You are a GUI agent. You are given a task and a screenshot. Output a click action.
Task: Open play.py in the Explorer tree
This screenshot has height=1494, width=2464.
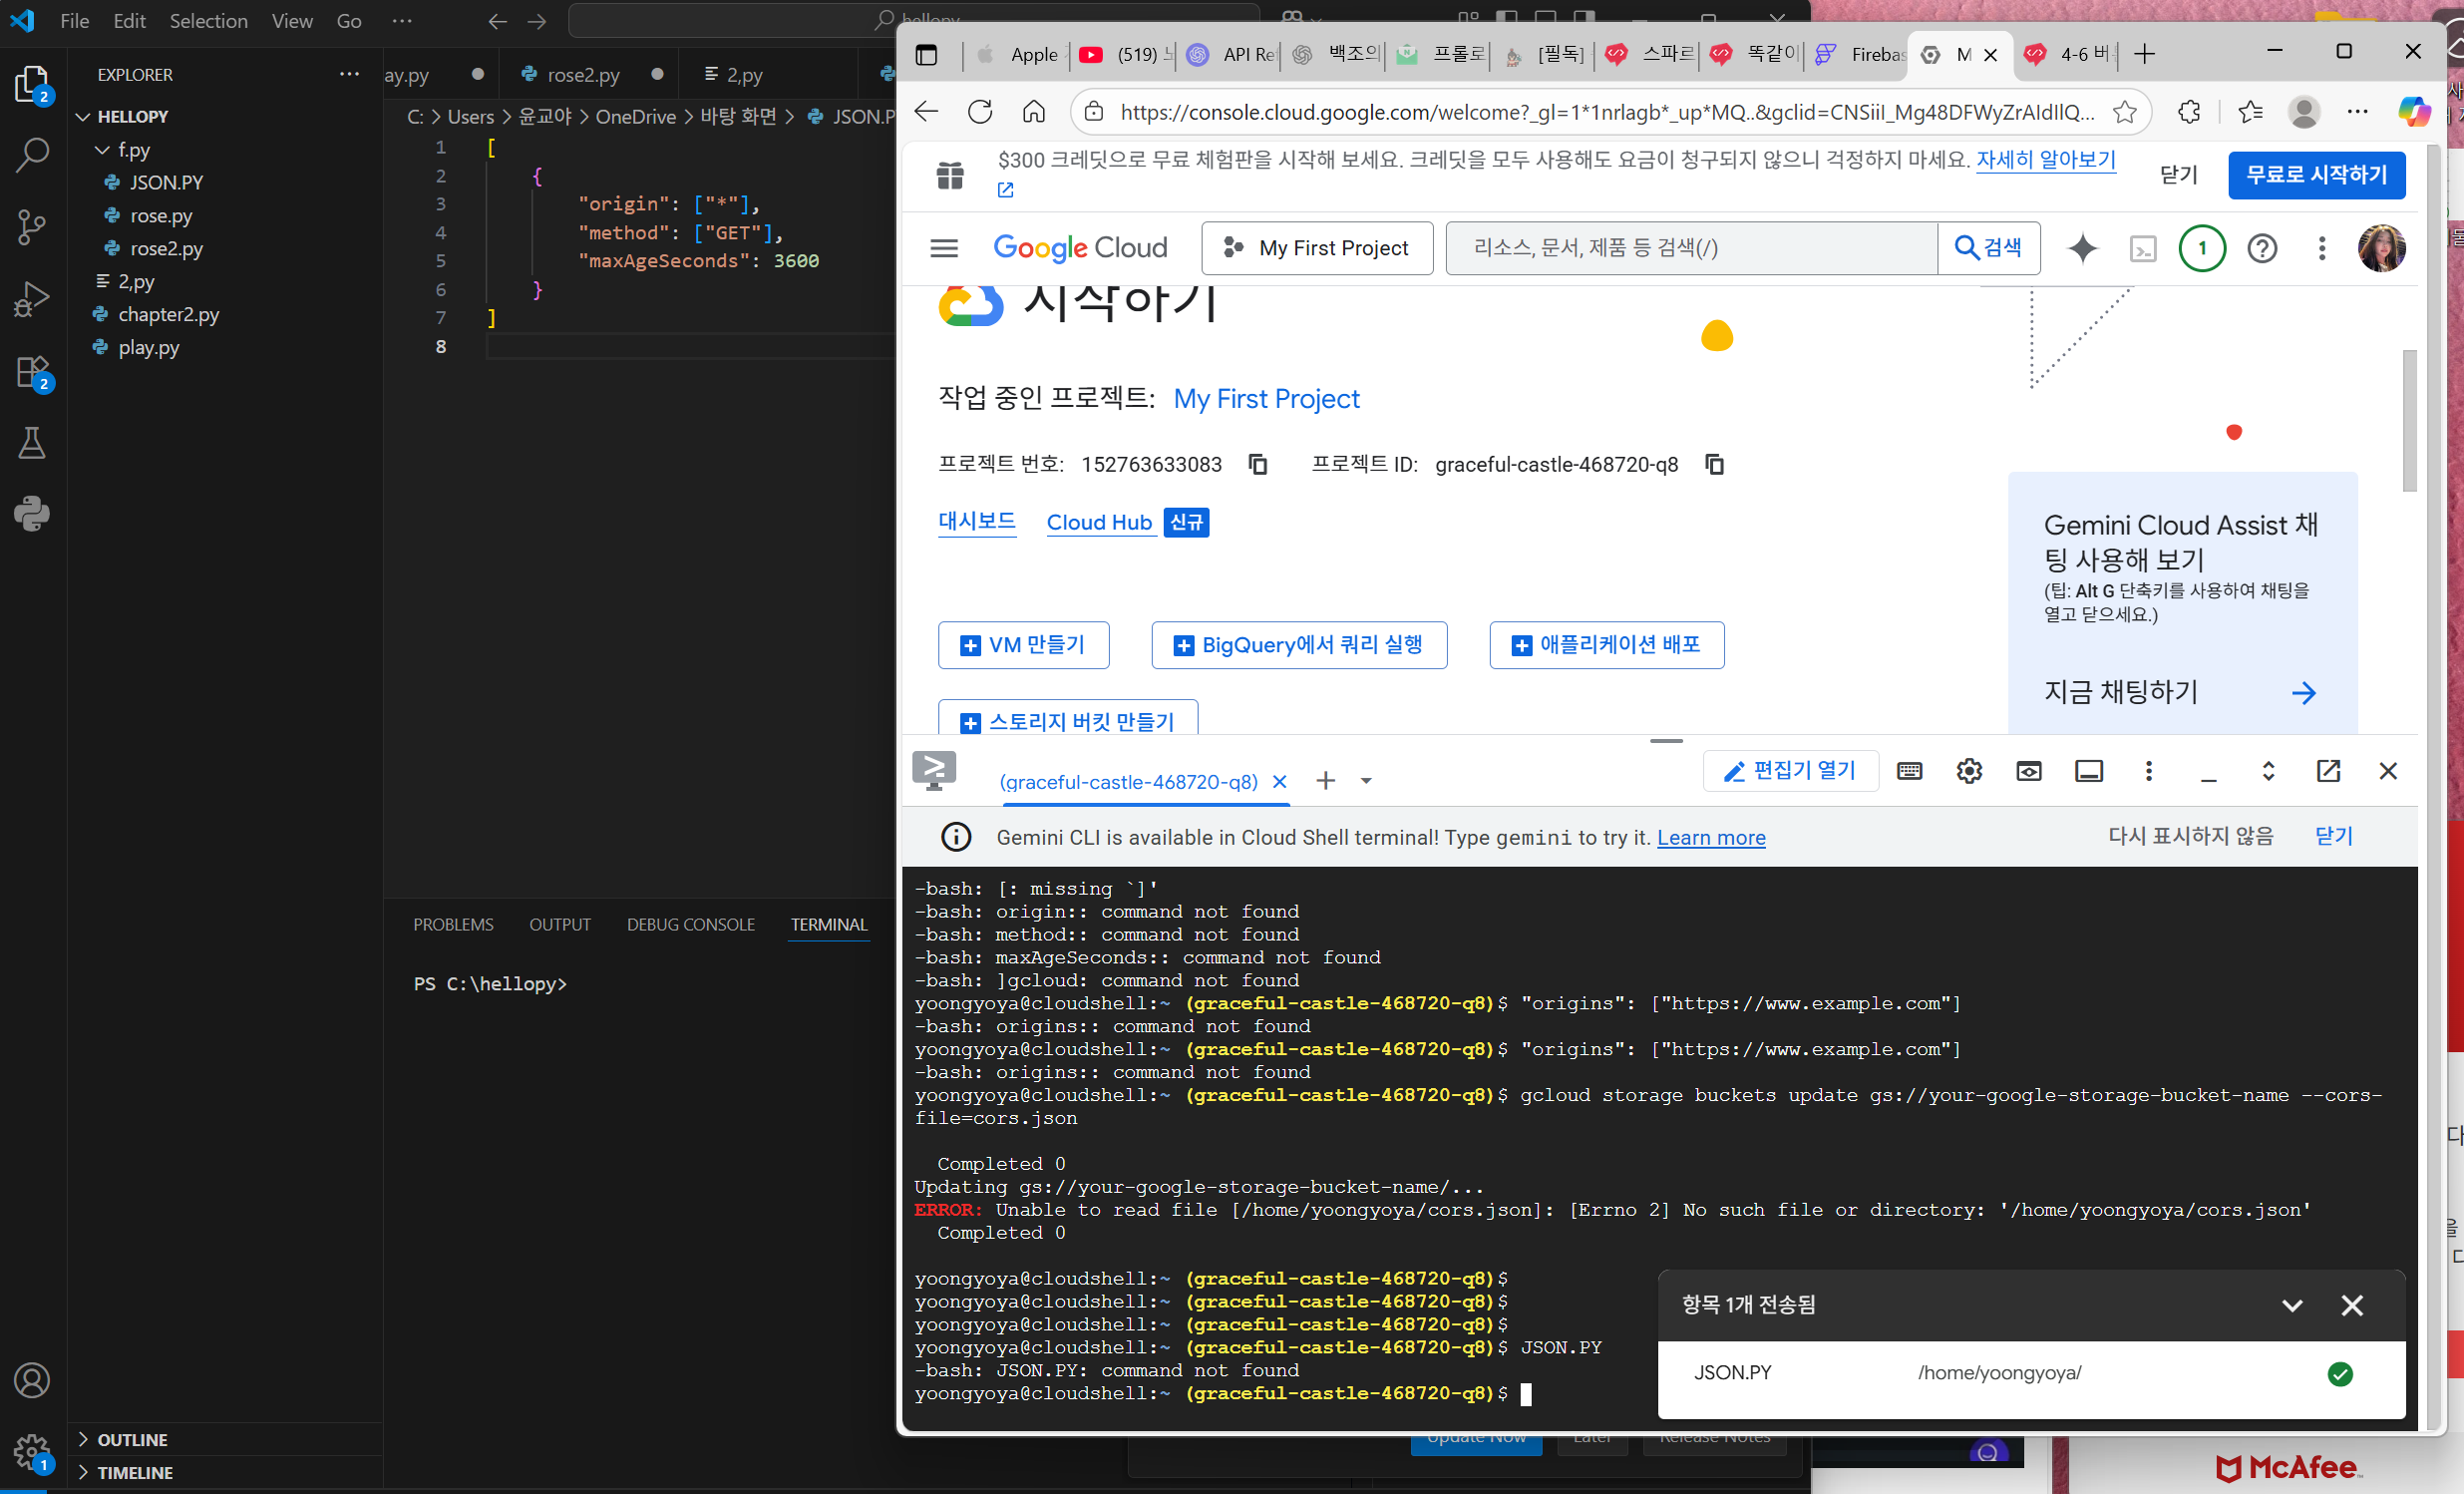149,348
